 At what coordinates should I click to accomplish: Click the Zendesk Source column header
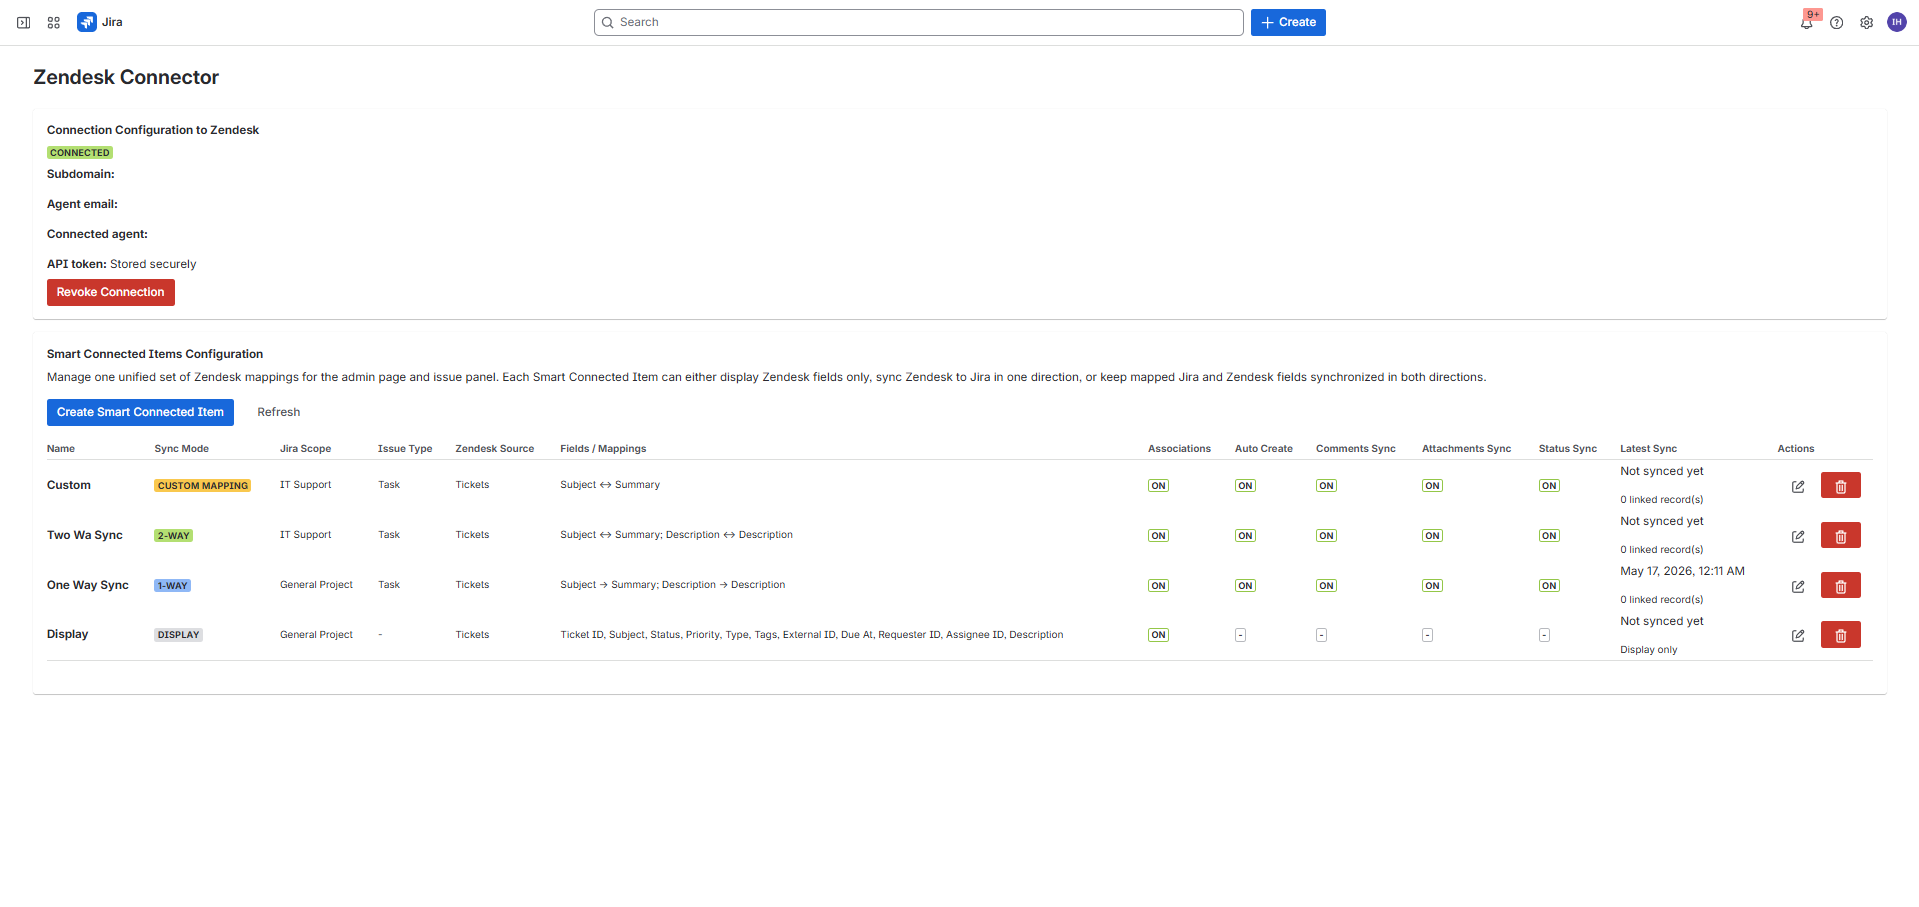click(x=494, y=449)
